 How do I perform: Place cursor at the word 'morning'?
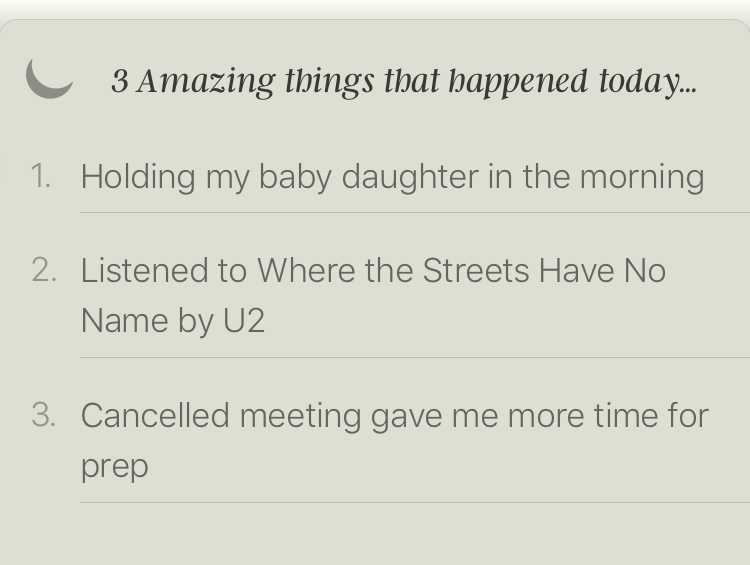(642, 177)
